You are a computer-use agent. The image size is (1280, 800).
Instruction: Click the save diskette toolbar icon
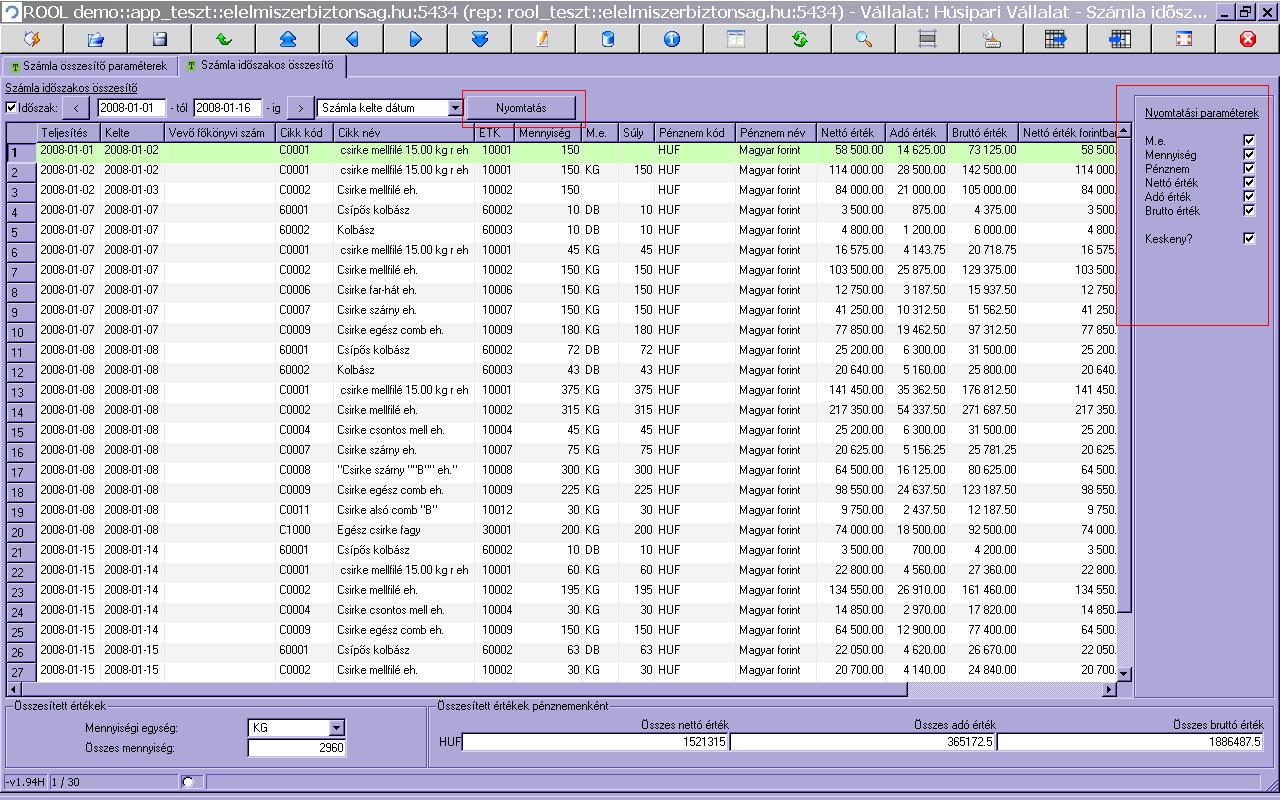tap(160, 39)
